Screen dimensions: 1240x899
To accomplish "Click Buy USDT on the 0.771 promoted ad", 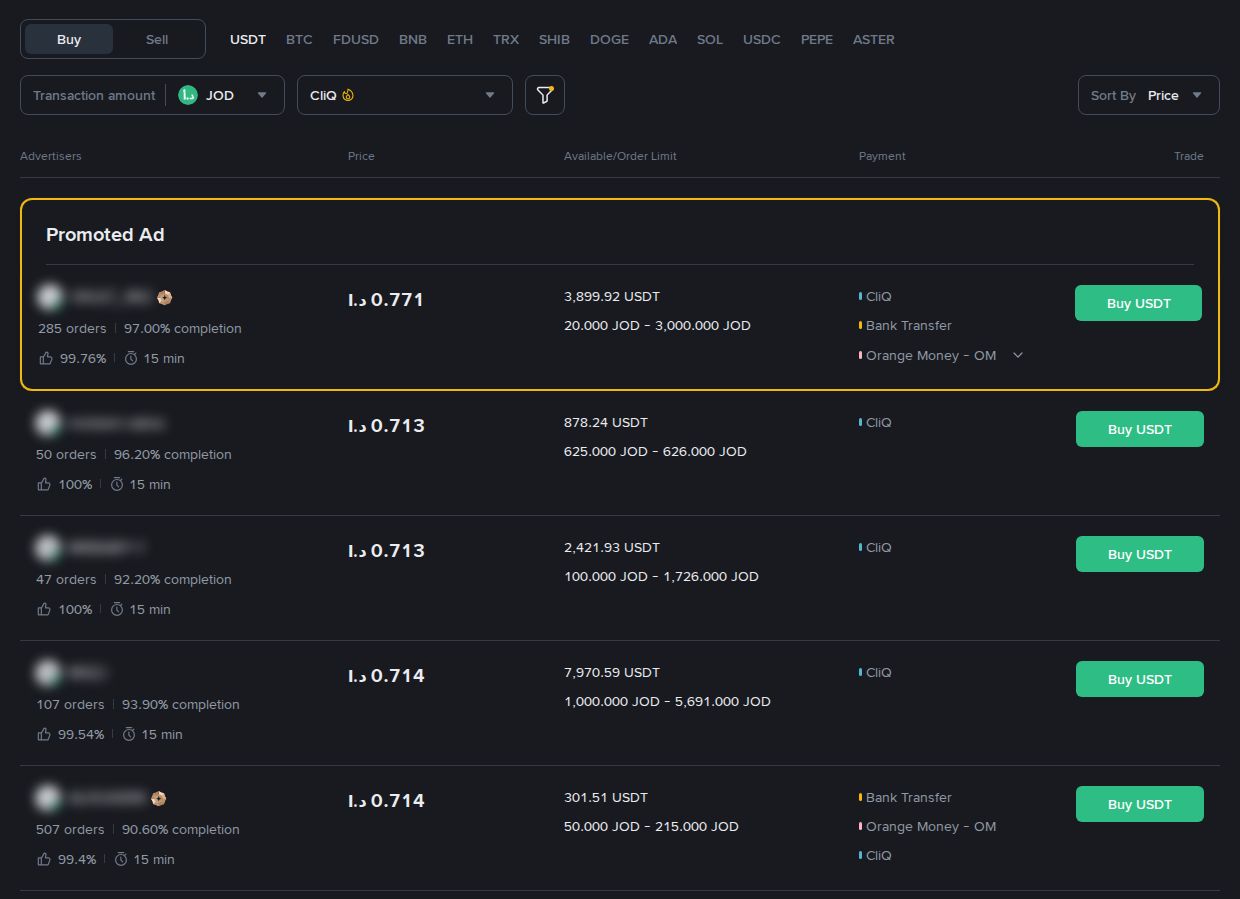I will click(x=1138, y=303).
